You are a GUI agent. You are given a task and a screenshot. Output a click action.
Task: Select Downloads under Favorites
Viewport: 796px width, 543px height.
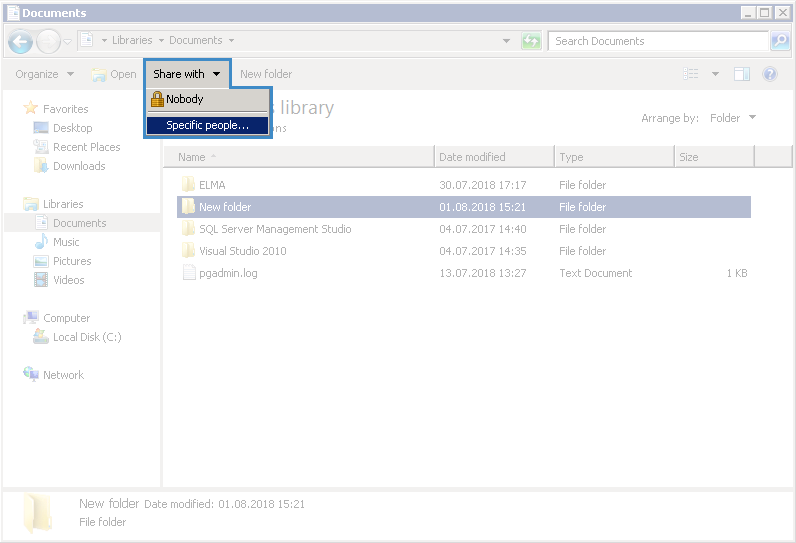(x=78, y=166)
